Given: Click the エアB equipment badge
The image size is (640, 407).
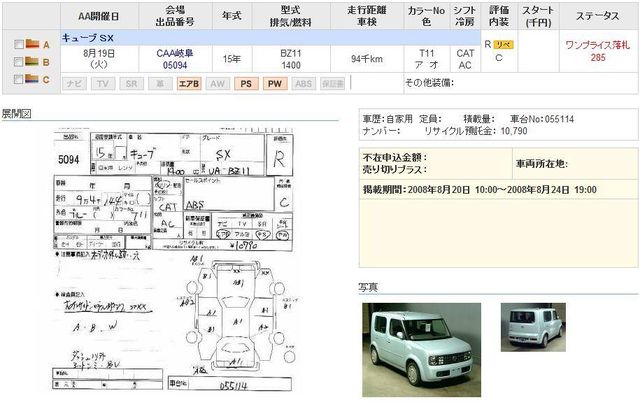Looking at the screenshot, I should pyautogui.click(x=188, y=84).
